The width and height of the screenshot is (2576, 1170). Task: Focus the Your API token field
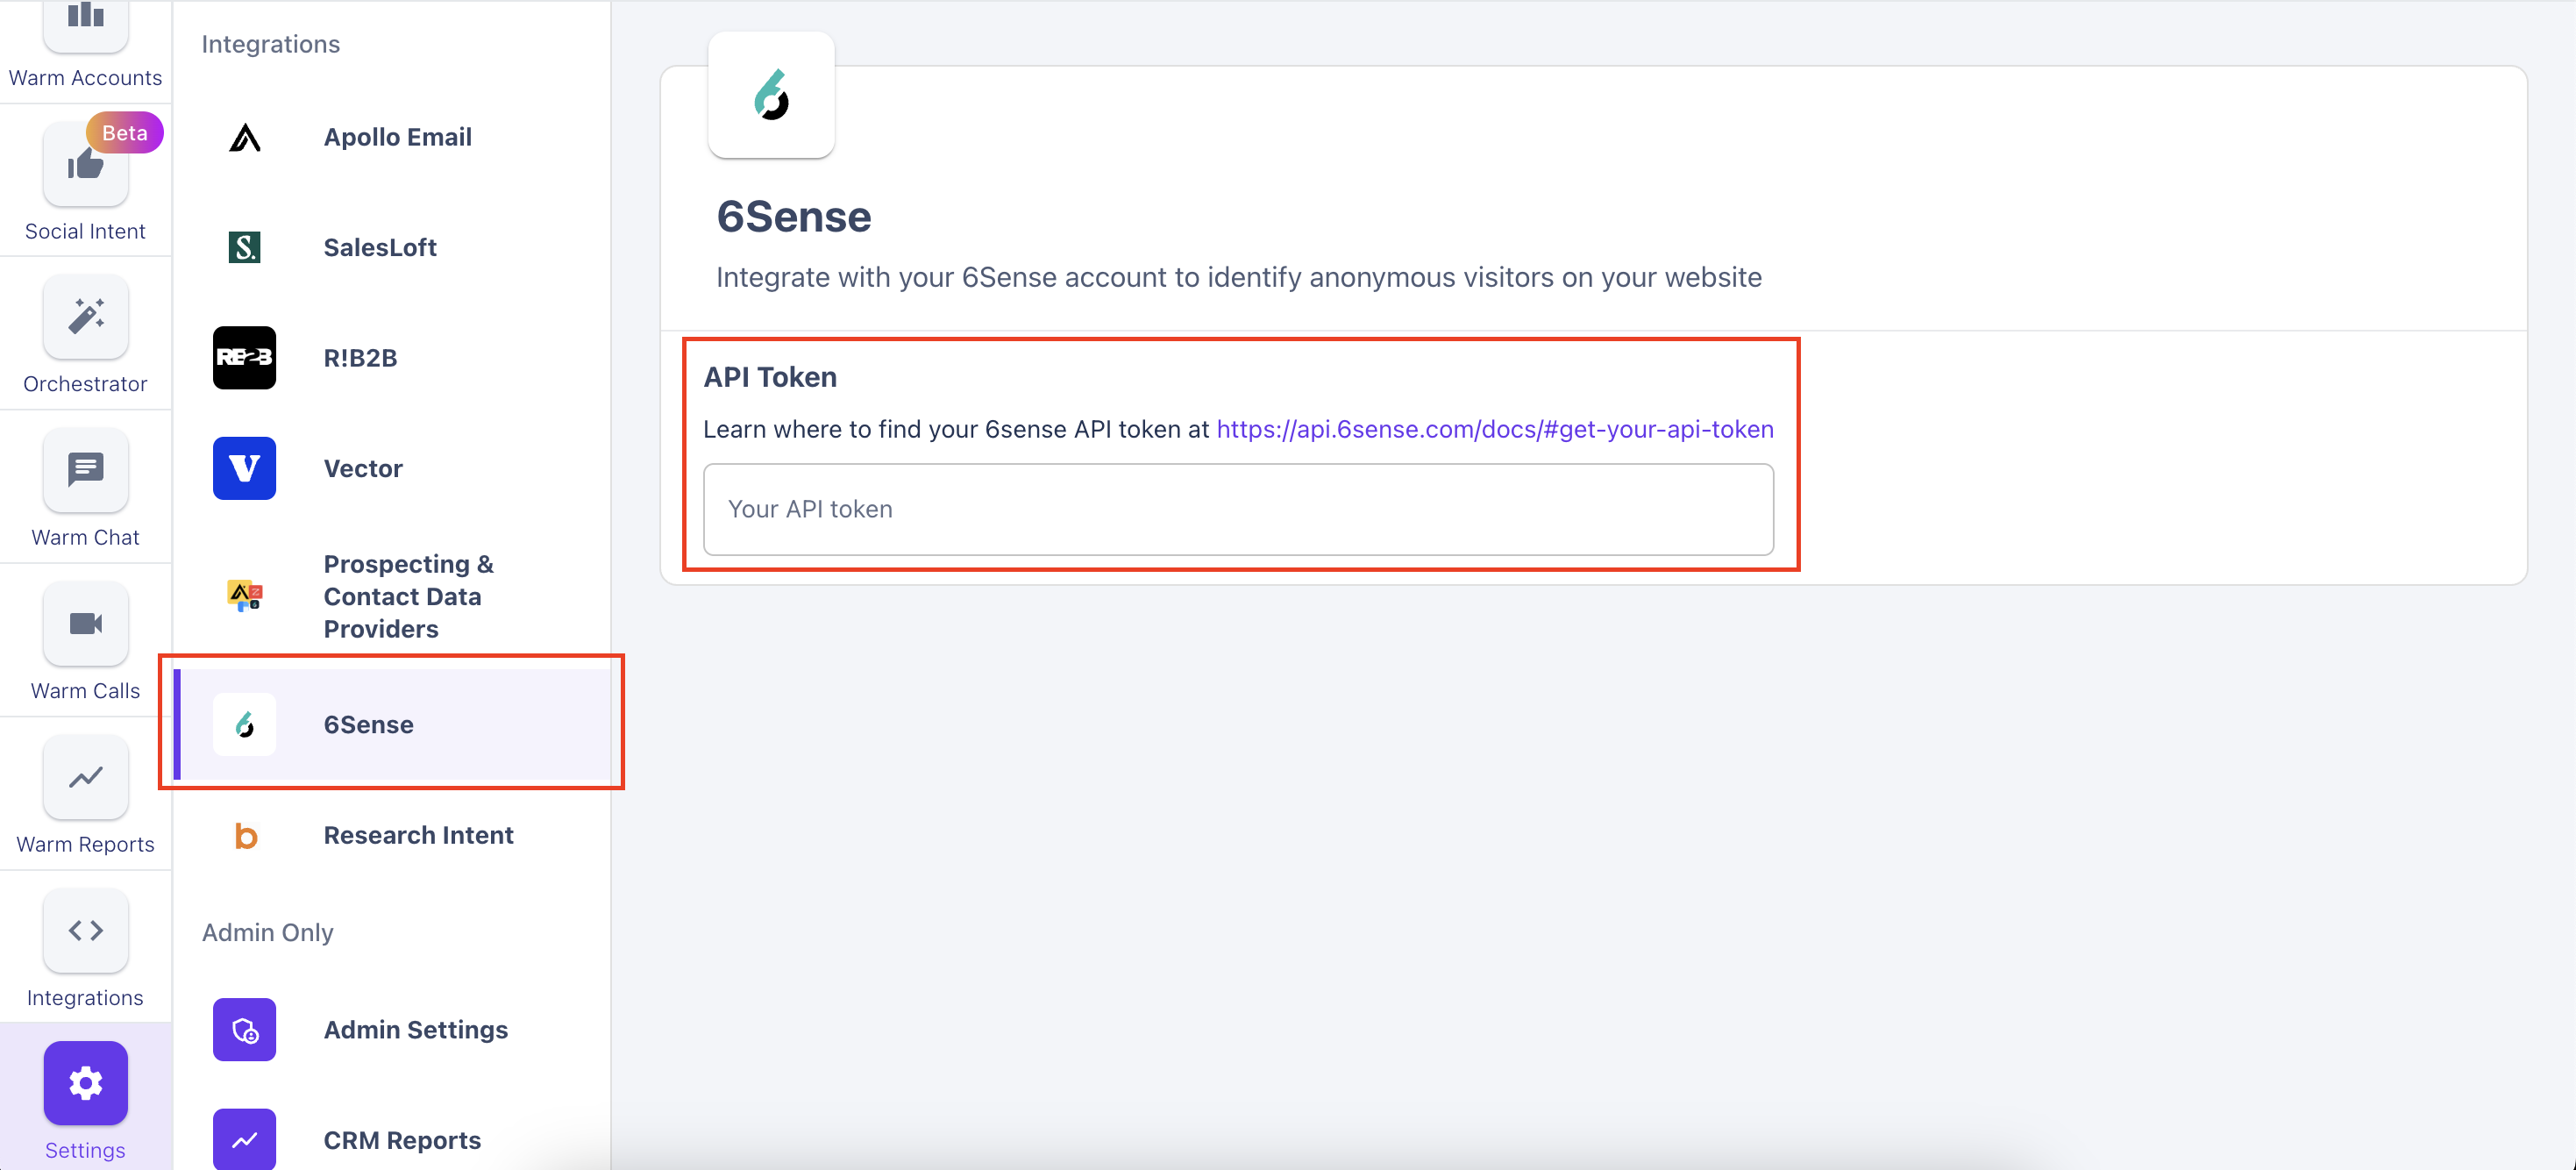click(1237, 509)
